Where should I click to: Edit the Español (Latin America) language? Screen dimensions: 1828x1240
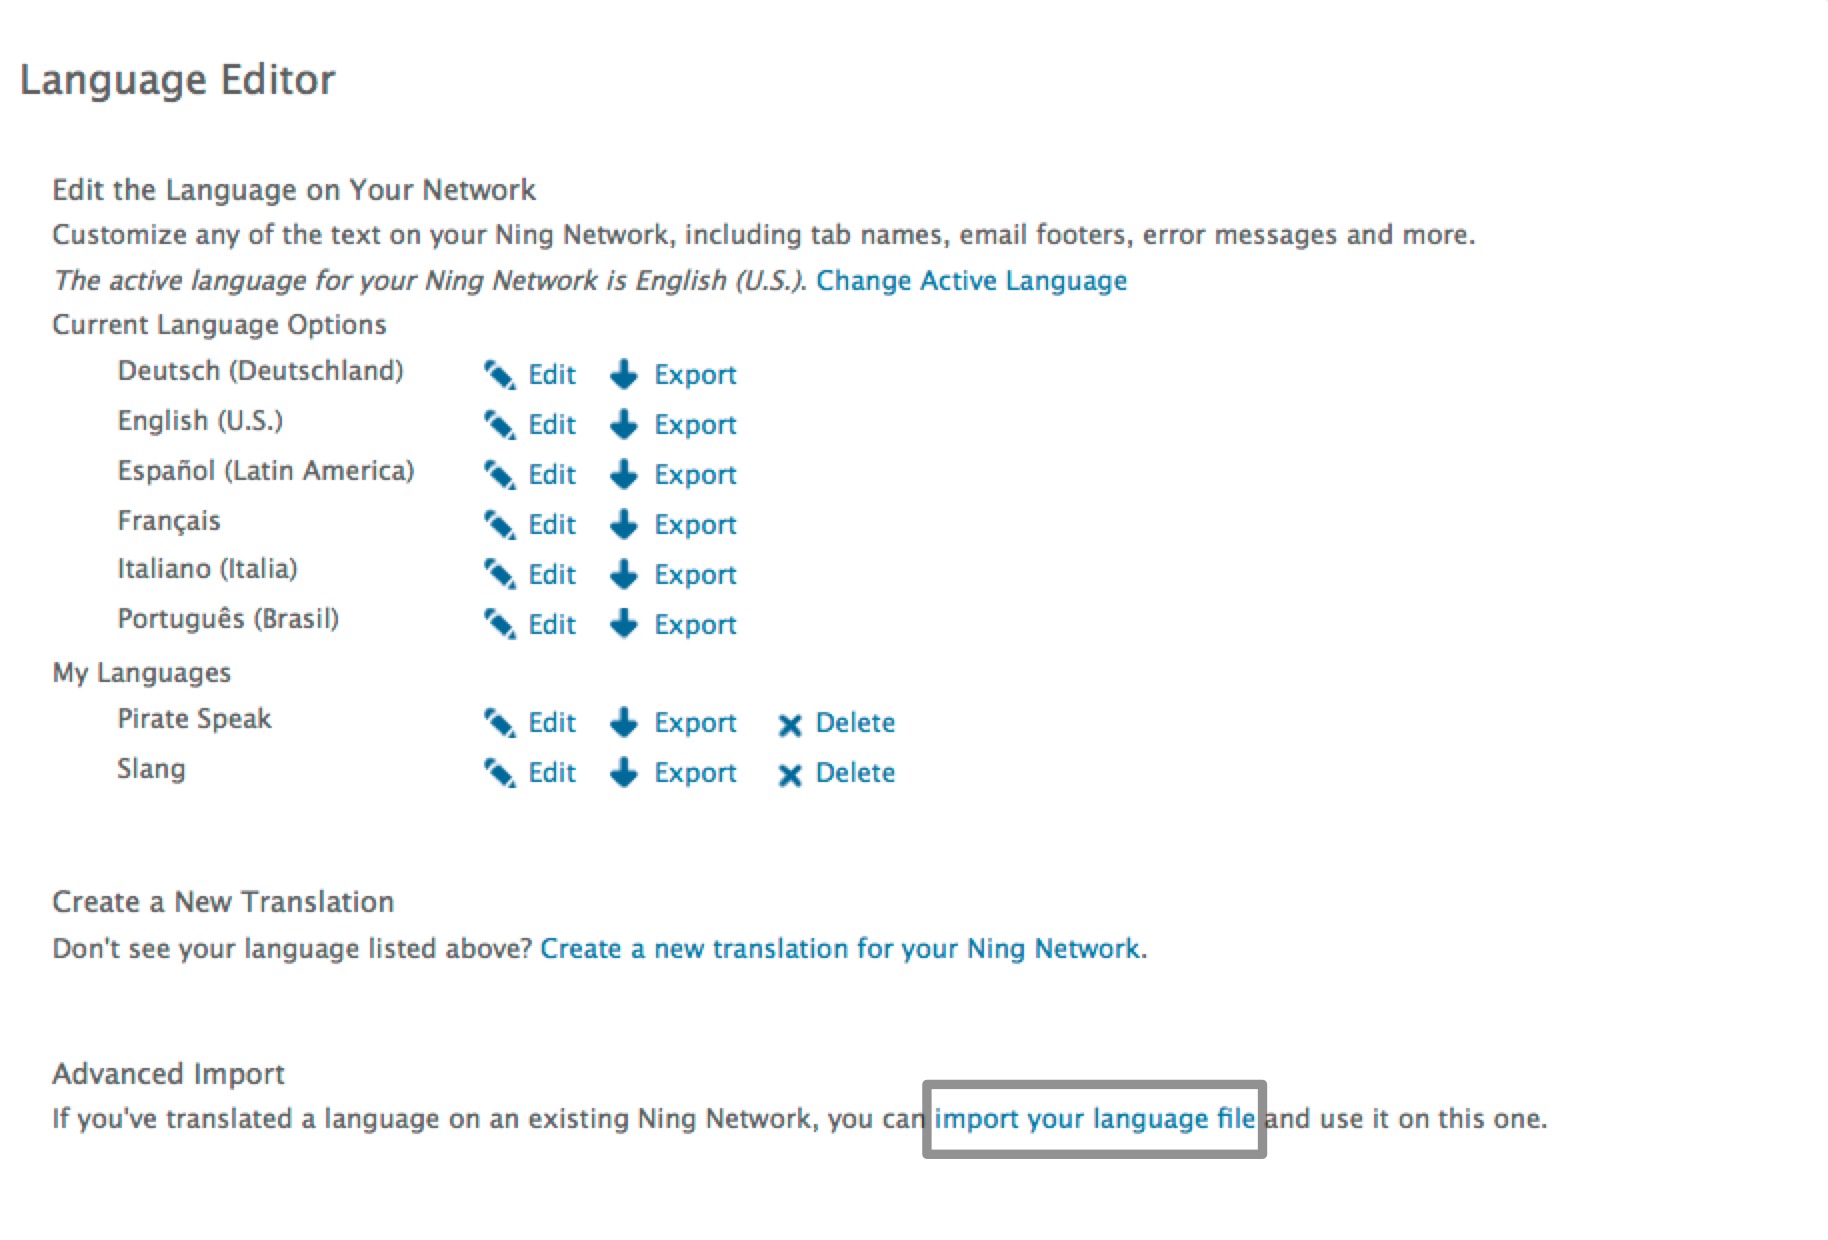pyautogui.click(x=551, y=475)
